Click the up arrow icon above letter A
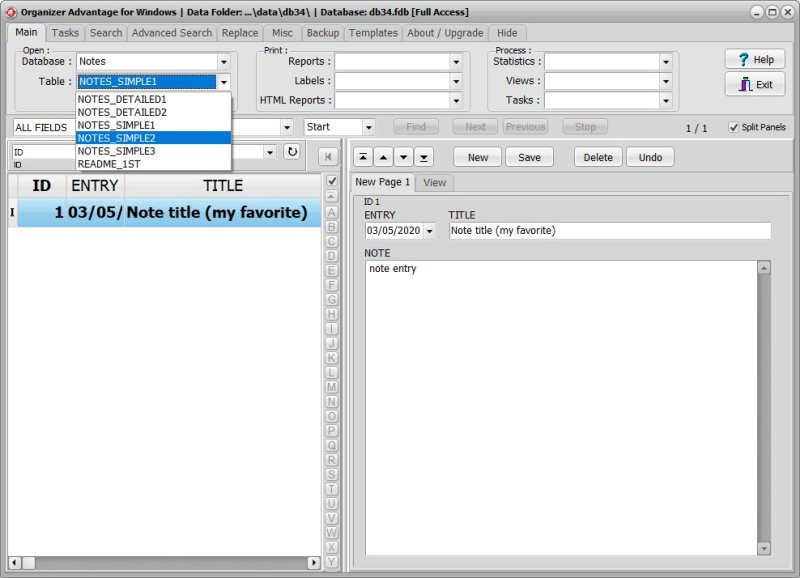Viewport: 800px width, 578px height. (x=332, y=196)
